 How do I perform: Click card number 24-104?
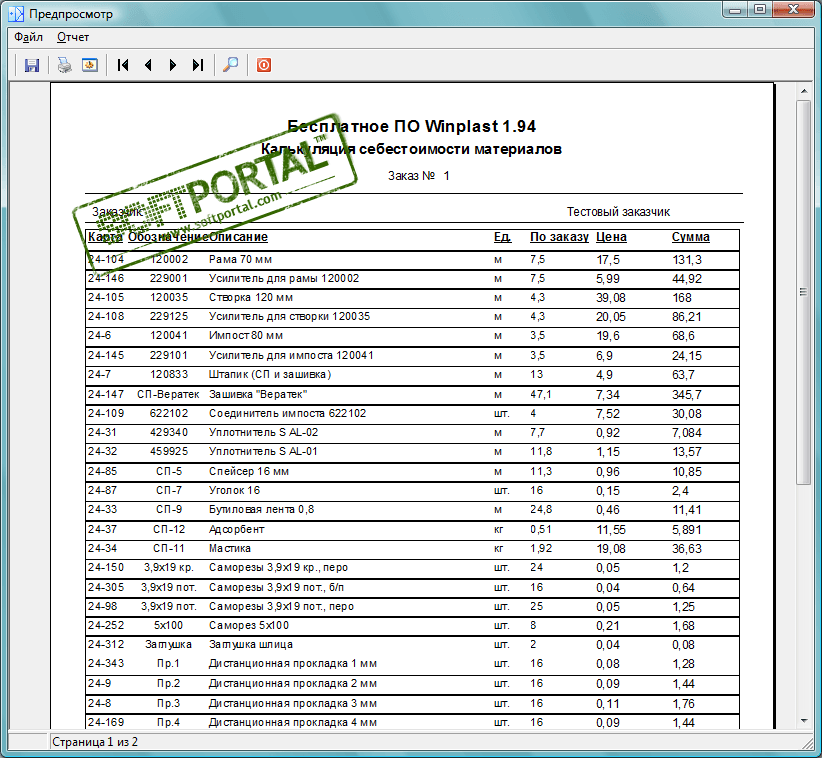106,259
